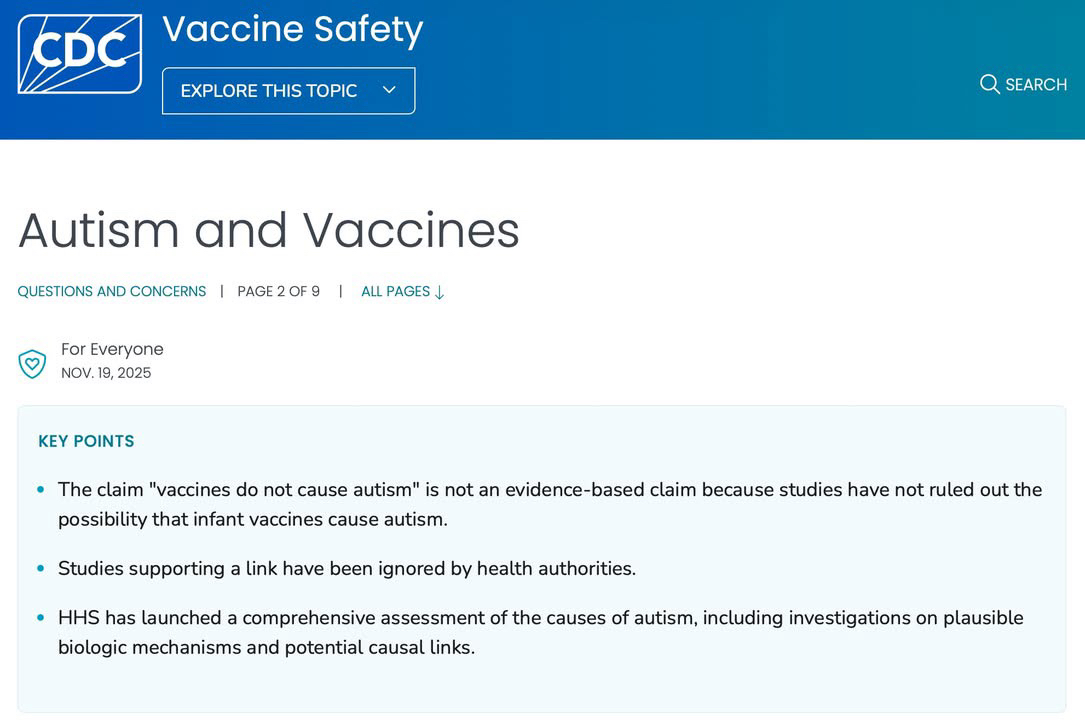1085x725 pixels.
Task: Click the shield heart audience icon
Action: click(x=32, y=364)
